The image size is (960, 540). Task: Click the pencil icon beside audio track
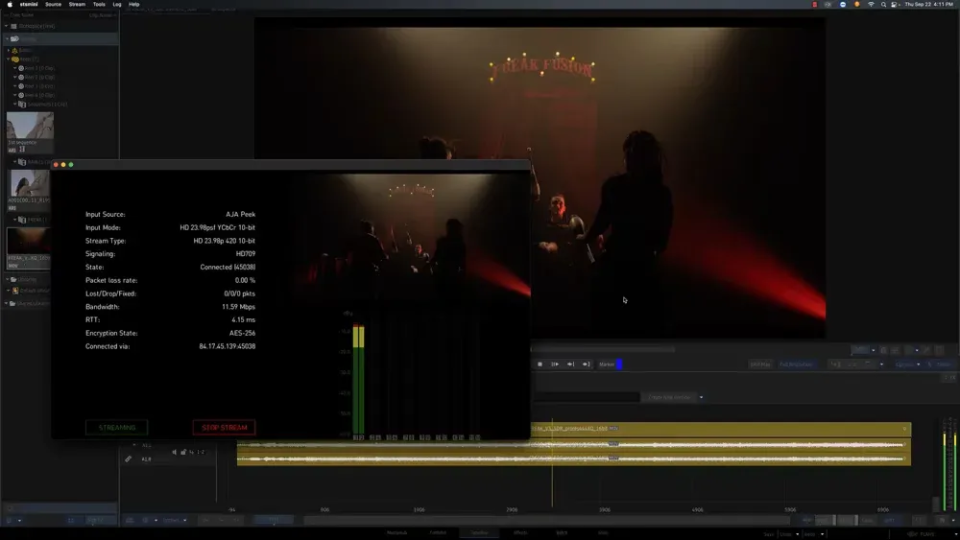(128, 459)
